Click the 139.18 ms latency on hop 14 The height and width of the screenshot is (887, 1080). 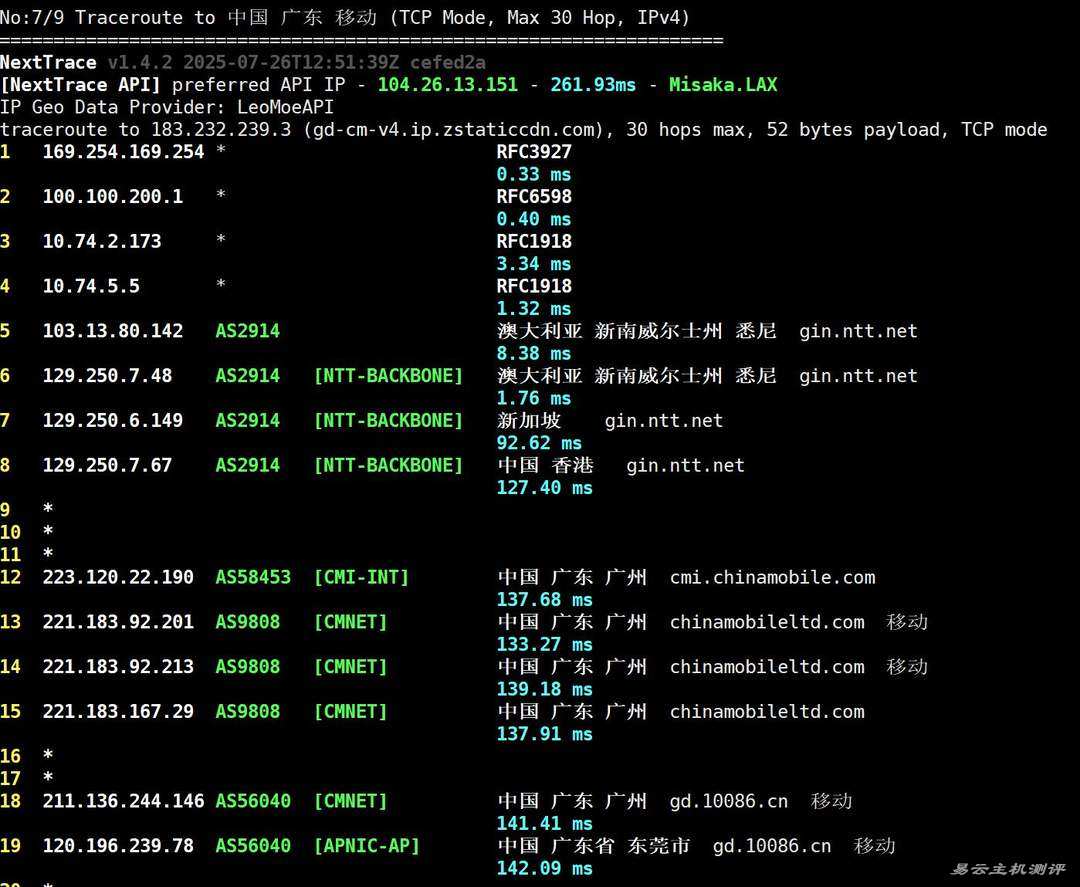pyautogui.click(x=544, y=689)
